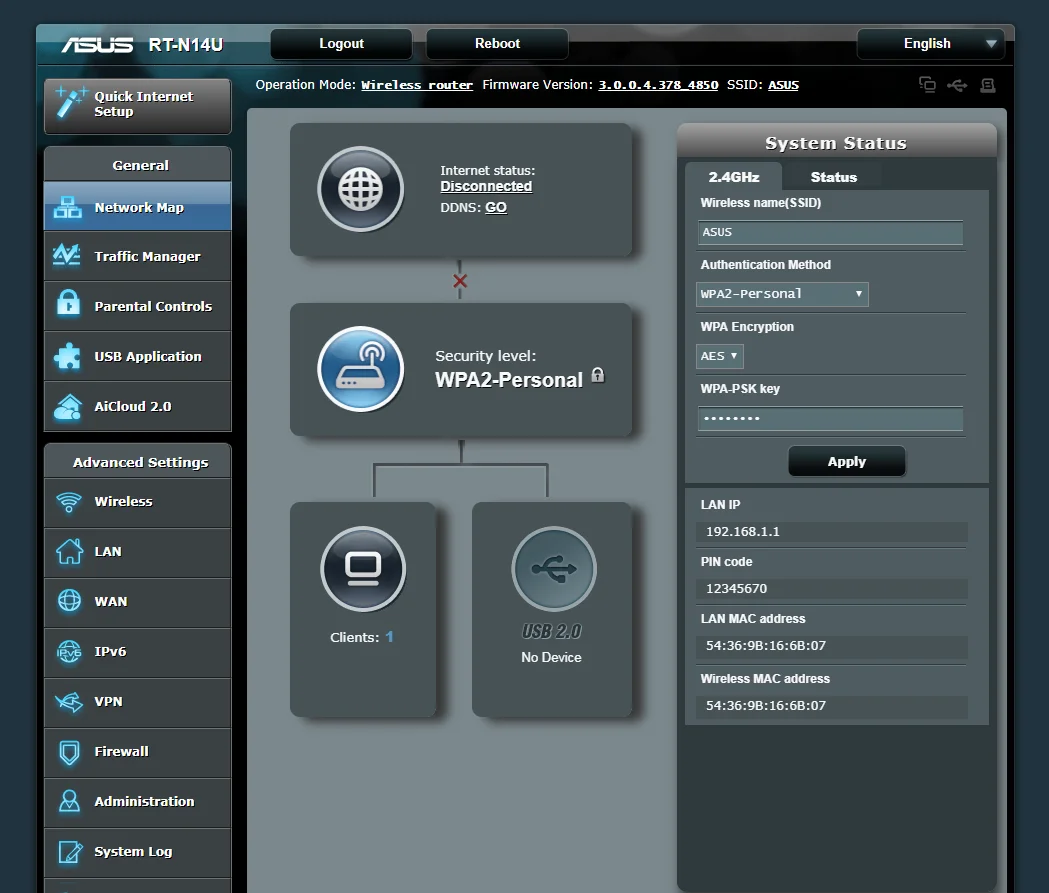Click the red X disconnected marker
This screenshot has width=1049, height=893.
460,281
